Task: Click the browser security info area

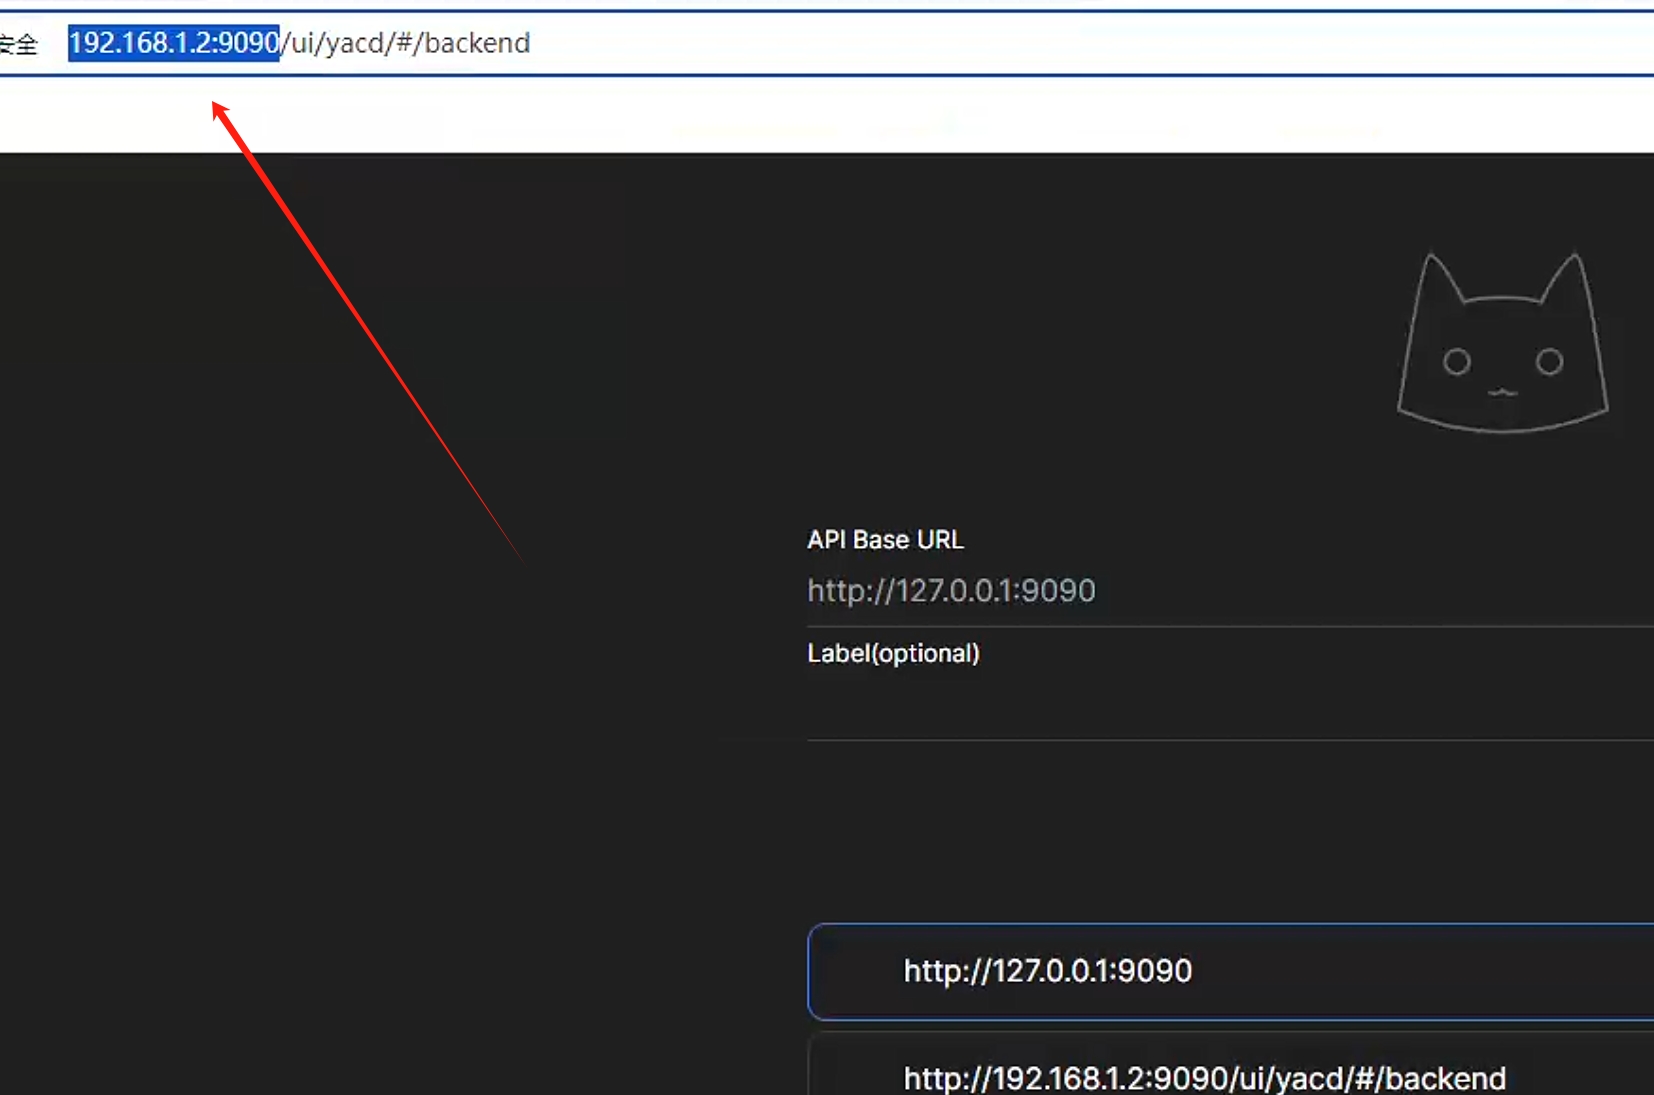Action: click(x=22, y=43)
